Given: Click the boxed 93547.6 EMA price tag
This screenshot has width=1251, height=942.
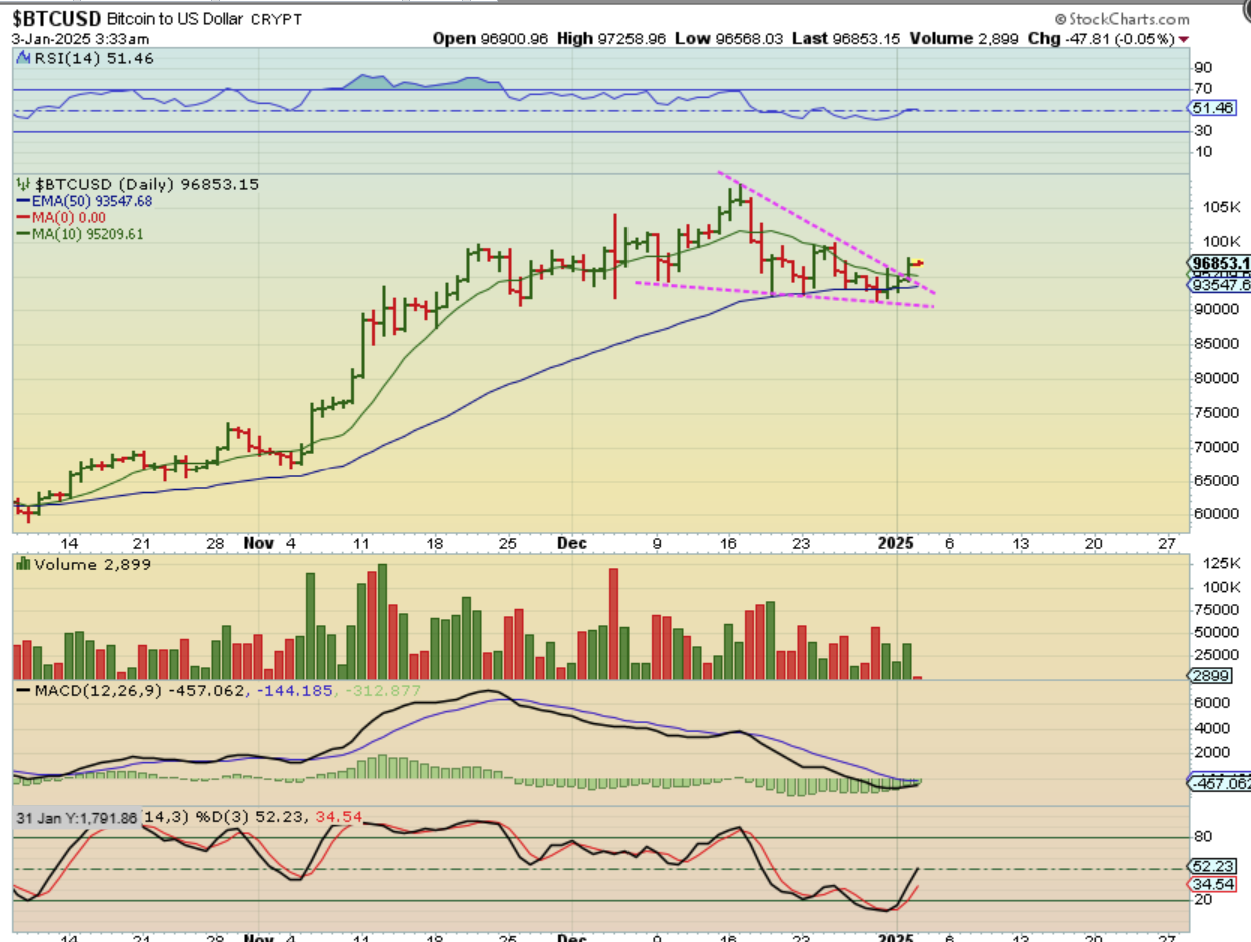Looking at the screenshot, I should (1219, 285).
